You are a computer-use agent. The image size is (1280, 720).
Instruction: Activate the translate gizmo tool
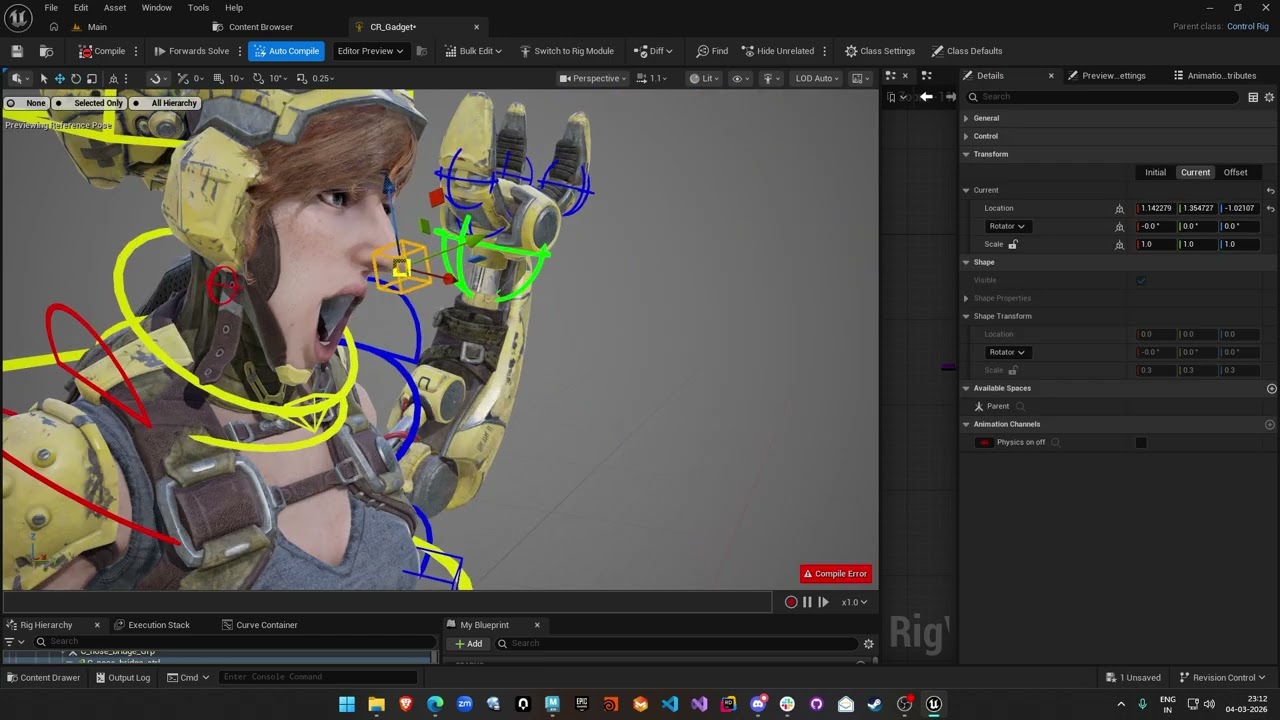(x=59, y=78)
